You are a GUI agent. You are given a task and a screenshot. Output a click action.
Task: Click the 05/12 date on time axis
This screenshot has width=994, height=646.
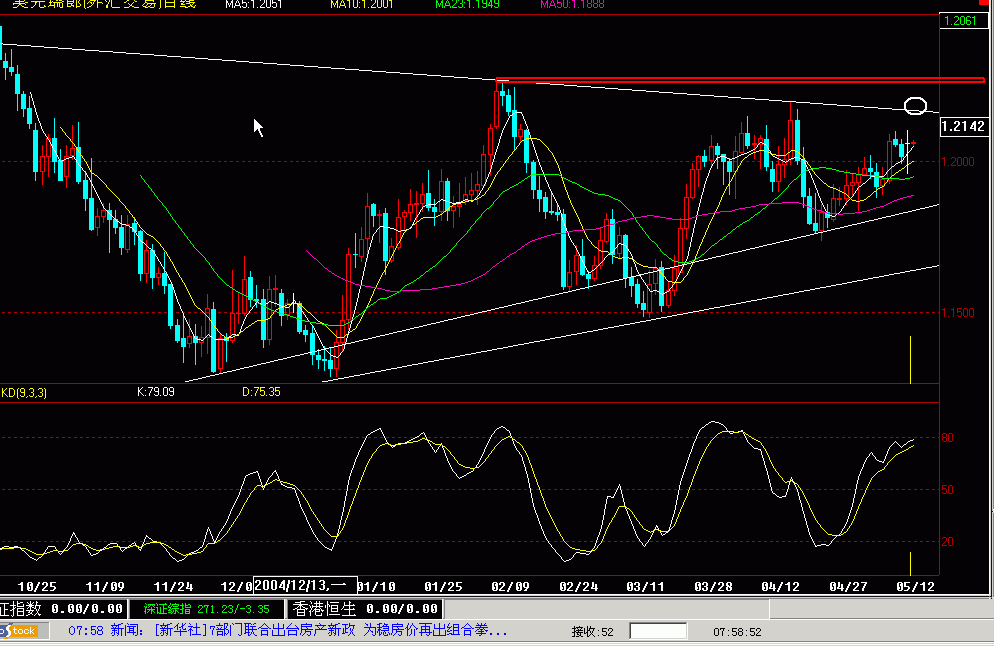click(915, 586)
